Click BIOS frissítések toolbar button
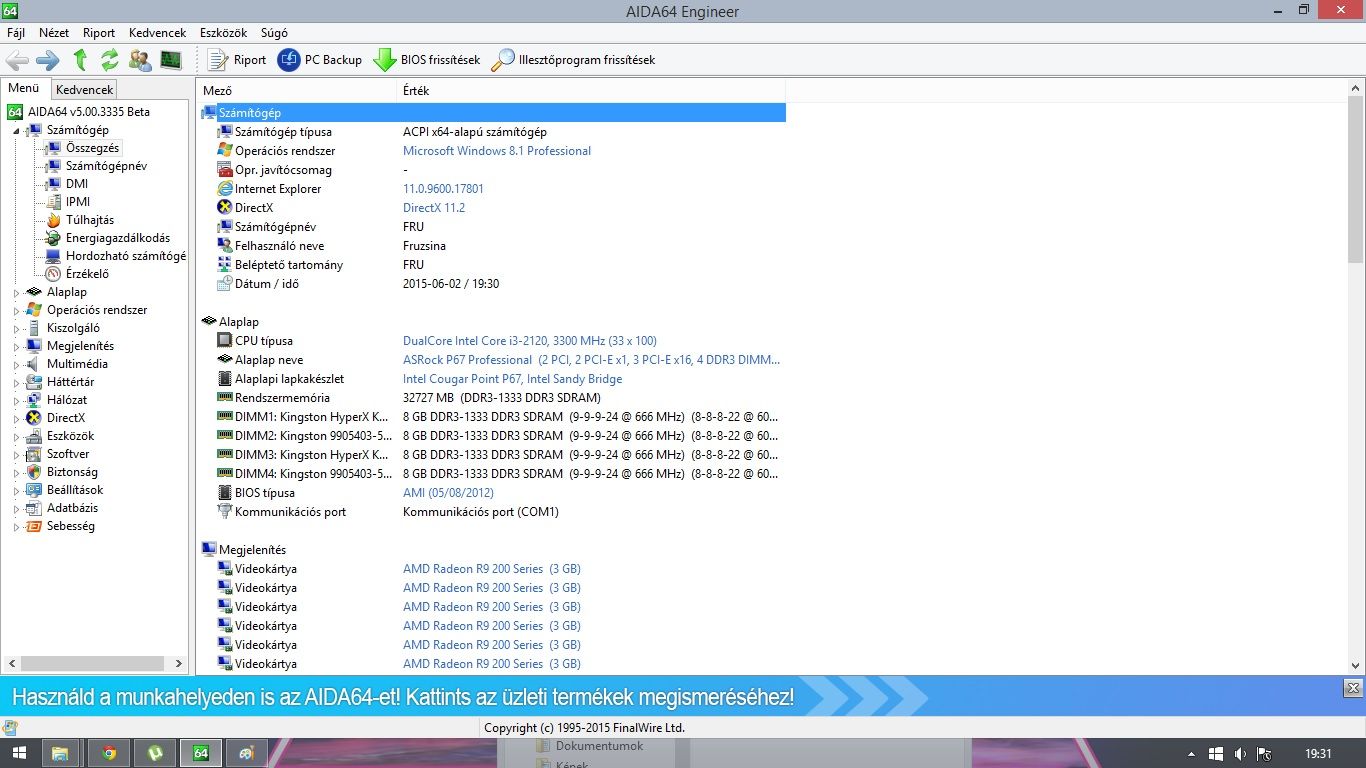This screenshot has height=768, width=1366. [x=427, y=60]
